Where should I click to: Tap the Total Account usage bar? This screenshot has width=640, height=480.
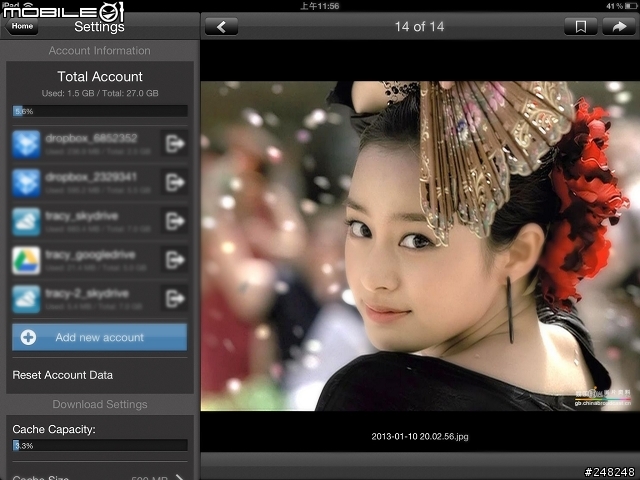click(100, 111)
